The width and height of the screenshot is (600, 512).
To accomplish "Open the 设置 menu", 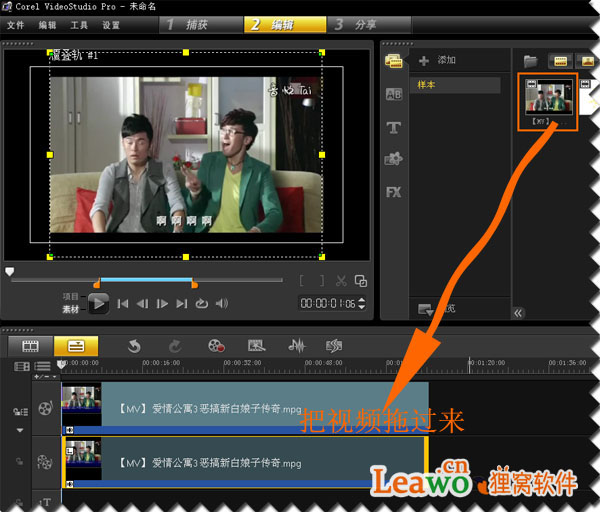I will pos(111,25).
